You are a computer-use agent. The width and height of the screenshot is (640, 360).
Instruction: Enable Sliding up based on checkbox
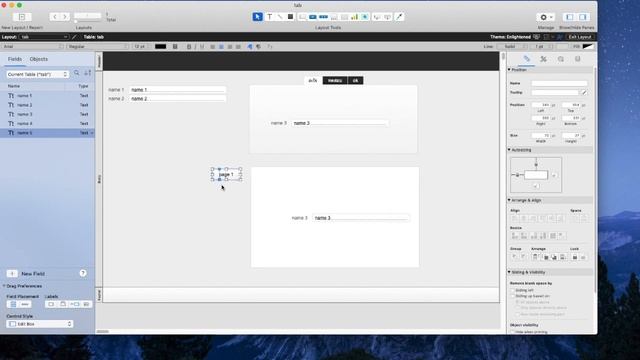click(x=513, y=296)
